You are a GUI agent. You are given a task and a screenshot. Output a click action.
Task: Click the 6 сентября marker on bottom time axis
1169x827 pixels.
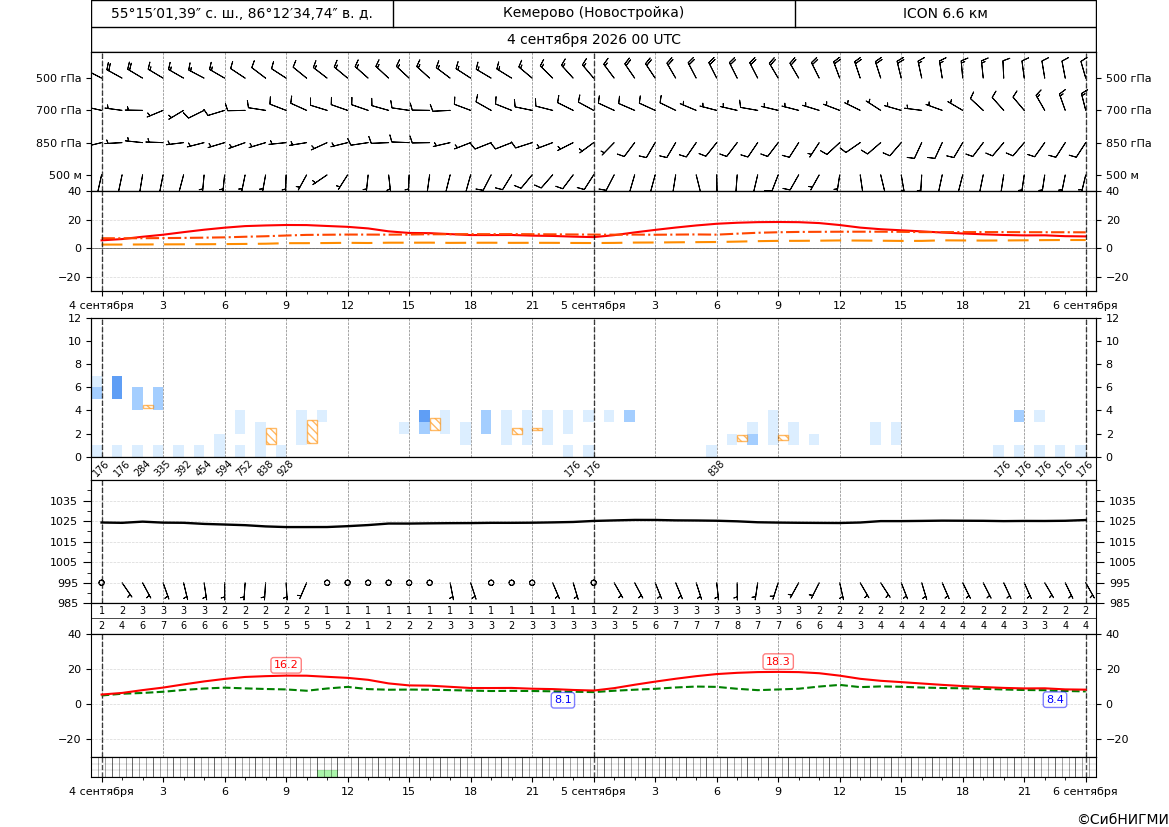click(1085, 791)
